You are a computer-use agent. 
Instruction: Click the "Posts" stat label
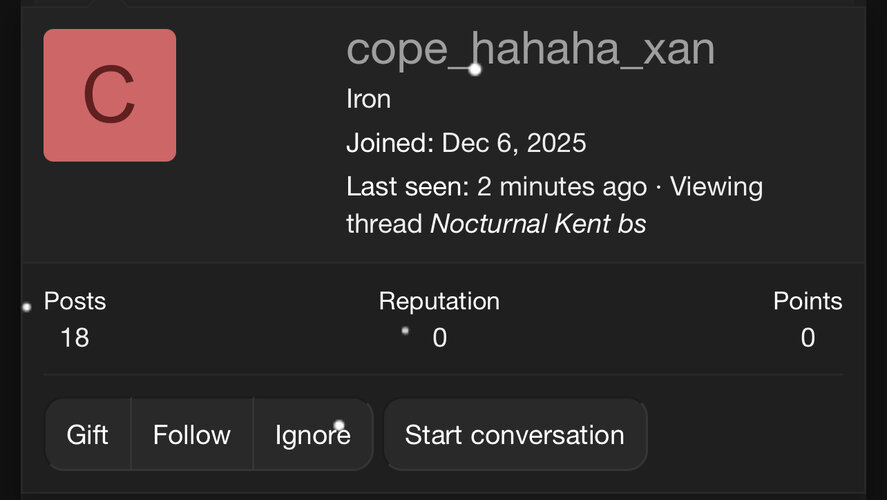click(75, 301)
